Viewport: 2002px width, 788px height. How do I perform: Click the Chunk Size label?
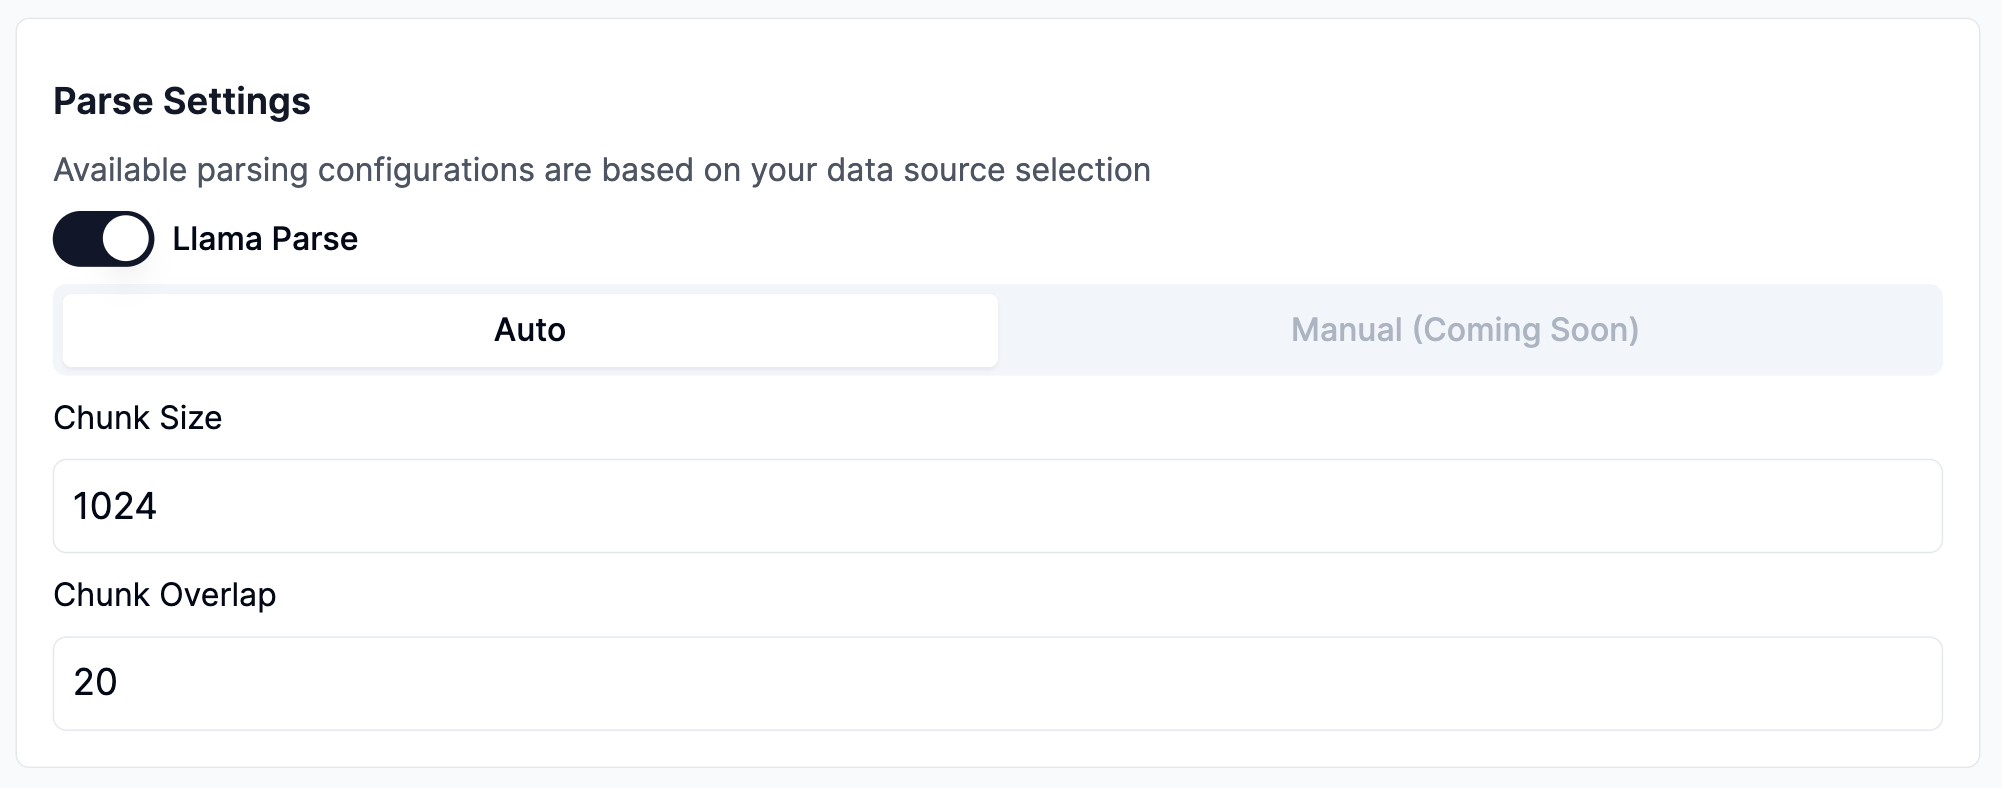click(139, 418)
